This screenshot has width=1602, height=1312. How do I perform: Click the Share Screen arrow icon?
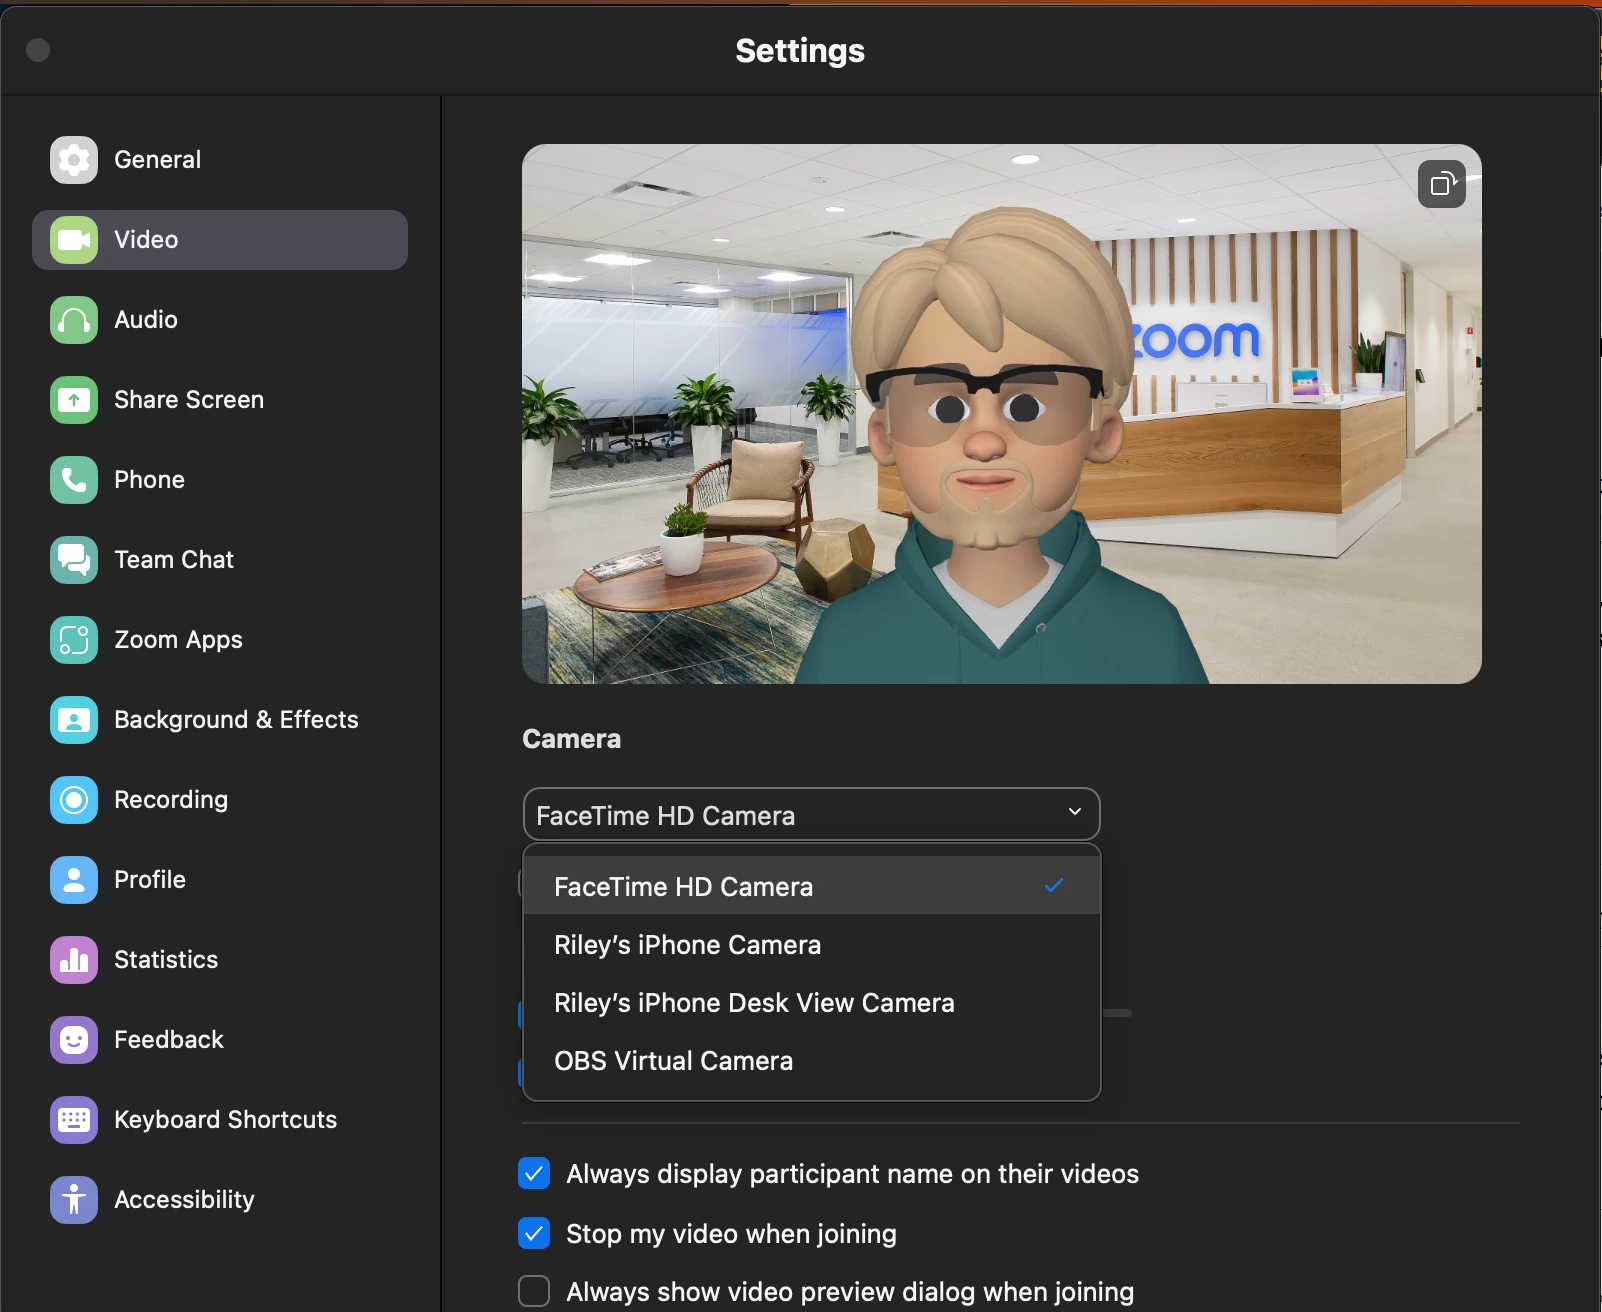[74, 400]
